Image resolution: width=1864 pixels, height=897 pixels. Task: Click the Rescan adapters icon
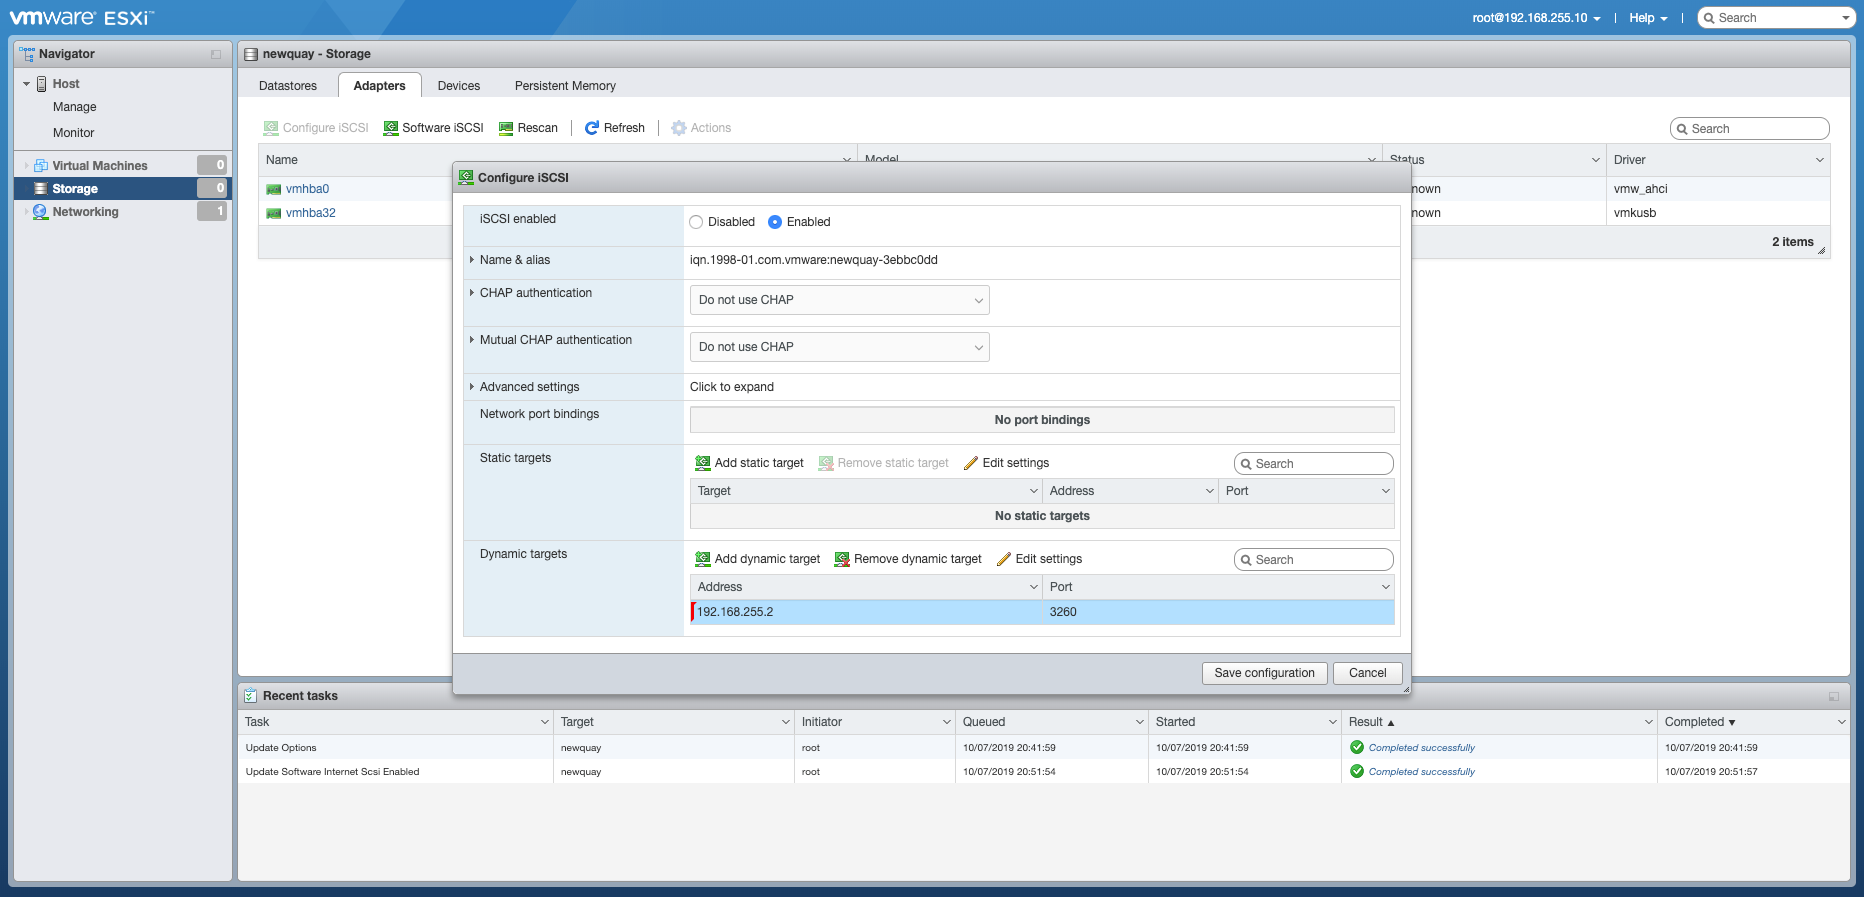(x=506, y=128)
